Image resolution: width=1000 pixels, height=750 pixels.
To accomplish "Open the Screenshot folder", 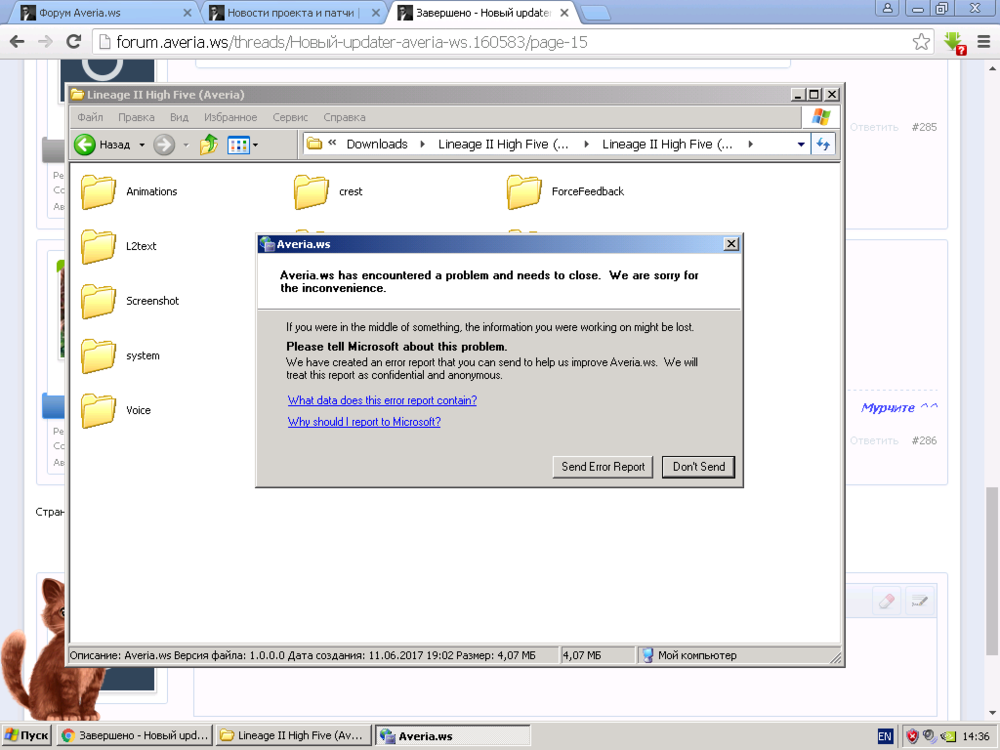I will [x=99, y=301].
